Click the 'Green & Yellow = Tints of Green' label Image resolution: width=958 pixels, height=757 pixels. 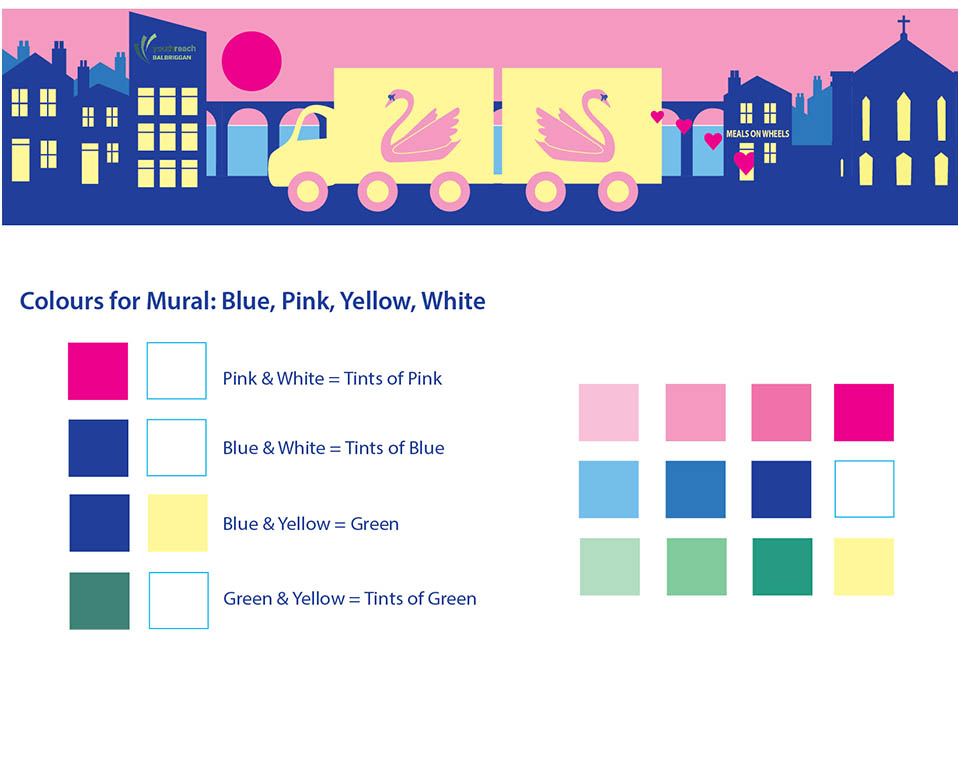(349, 599)
